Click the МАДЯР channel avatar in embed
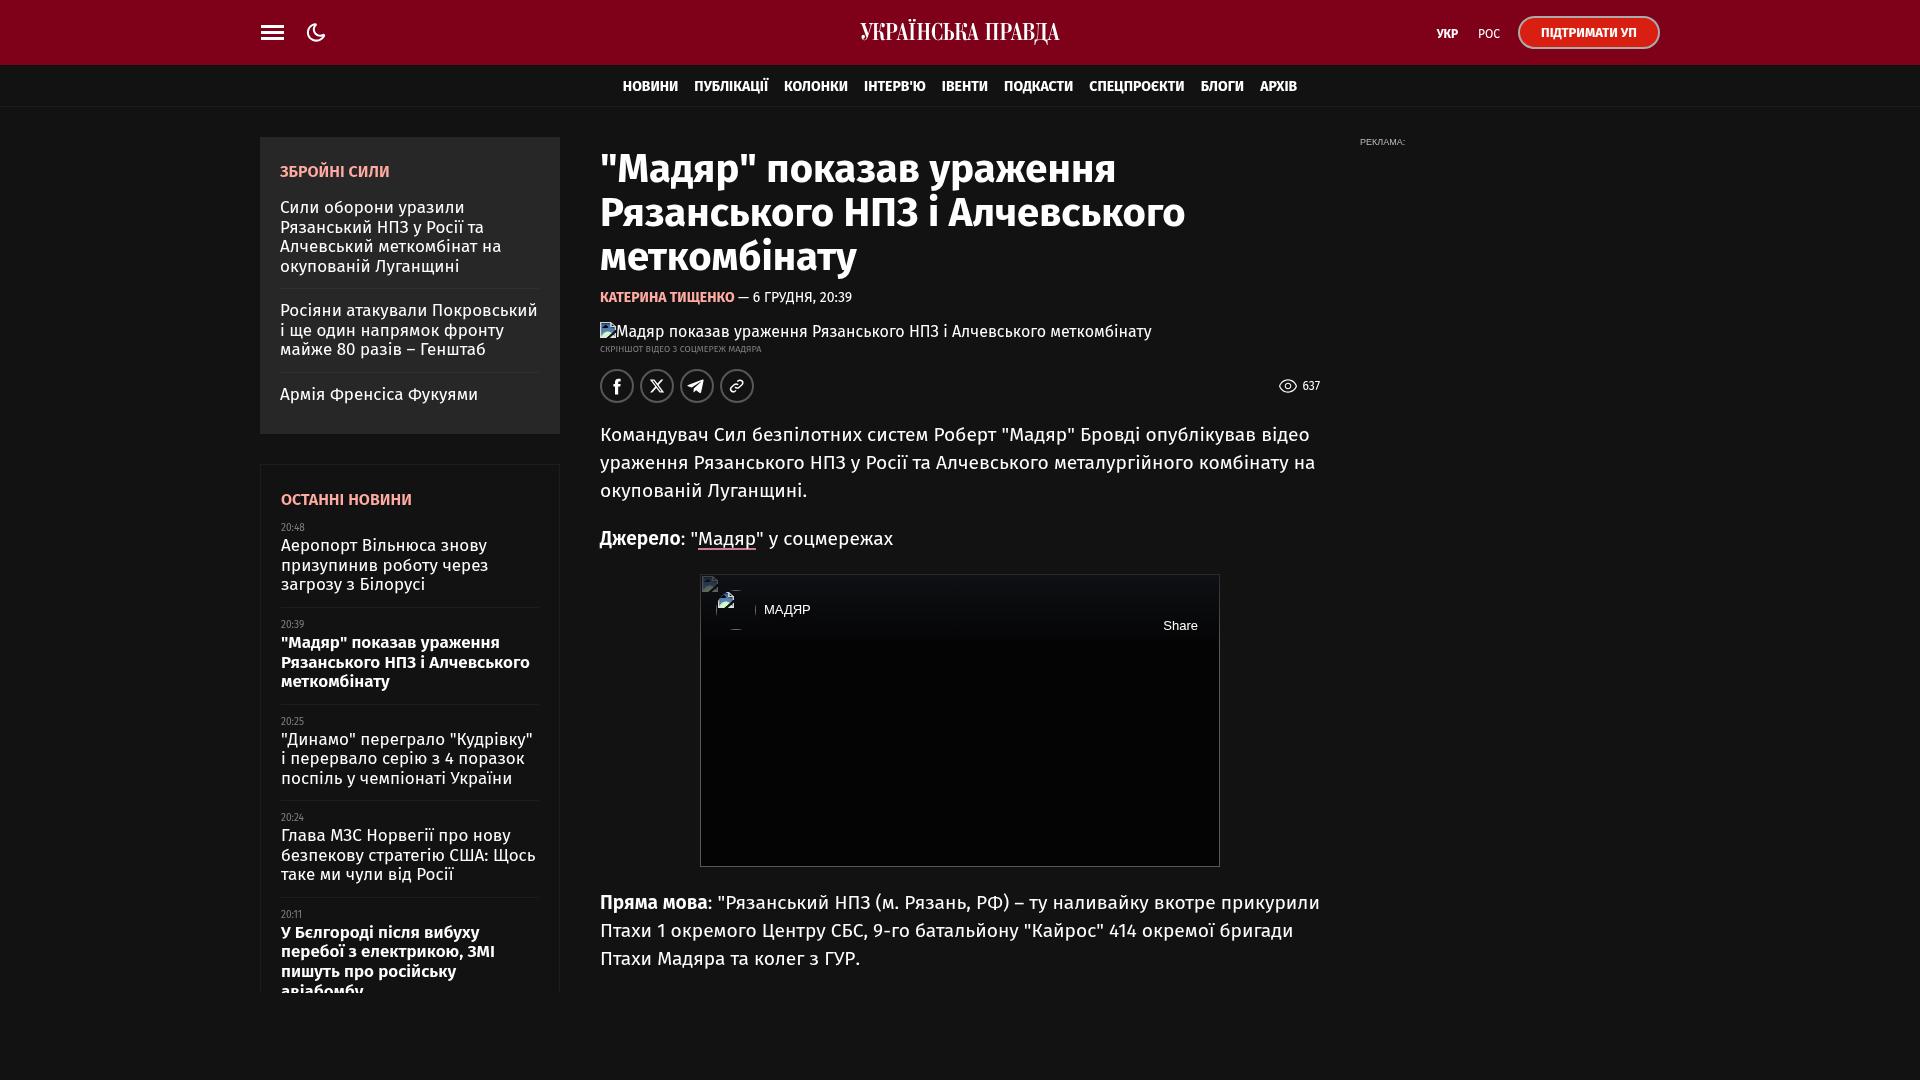 pyautogui.click(x=735, y=609)
